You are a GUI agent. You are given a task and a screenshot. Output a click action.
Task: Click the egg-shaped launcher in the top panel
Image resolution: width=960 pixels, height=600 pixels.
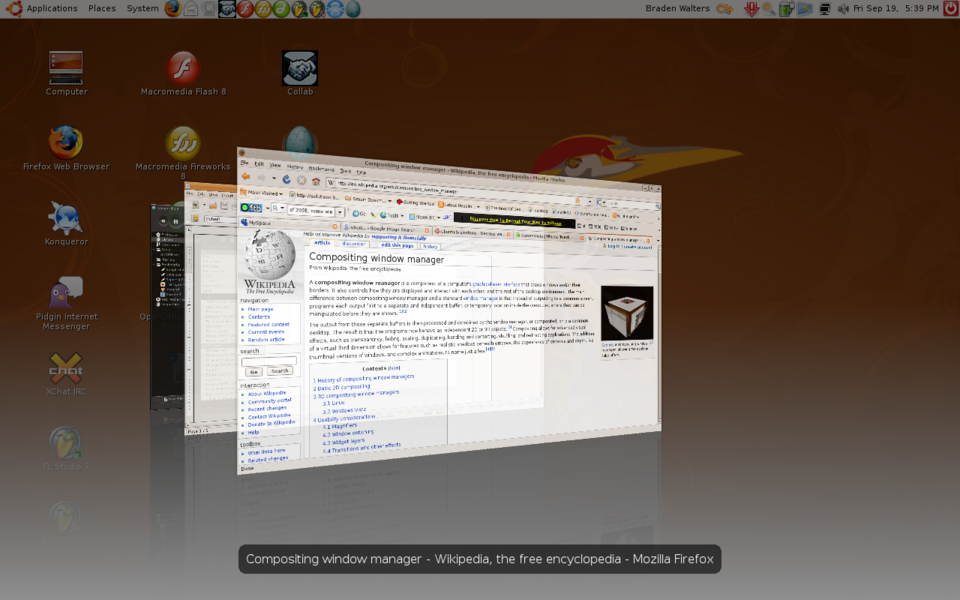tap(353, 9)
